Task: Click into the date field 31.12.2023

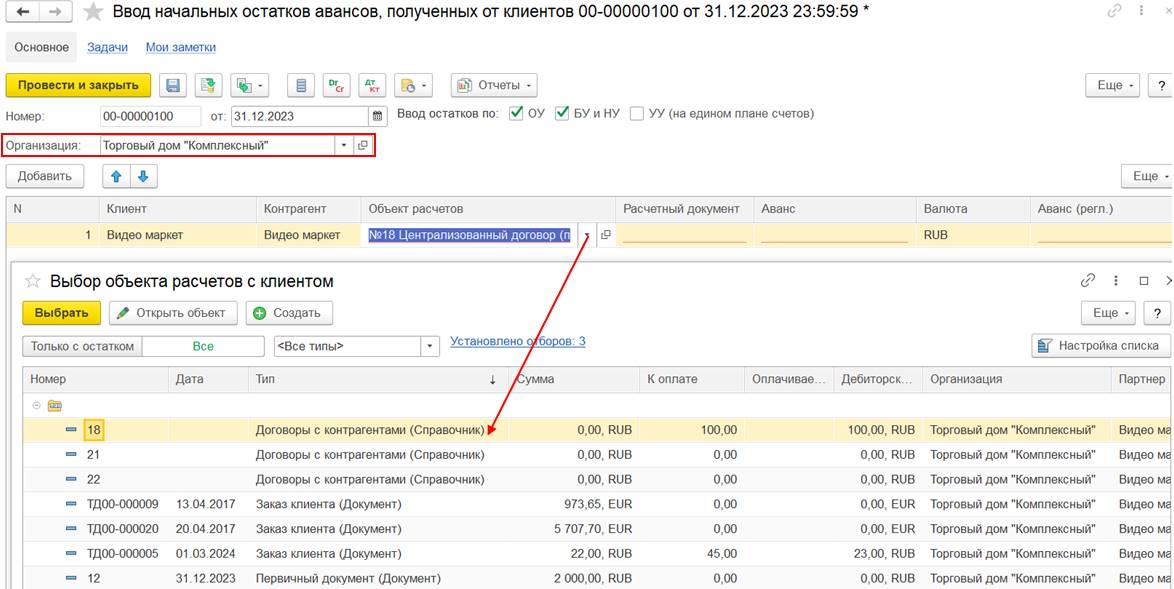Action: click(299, 116)
